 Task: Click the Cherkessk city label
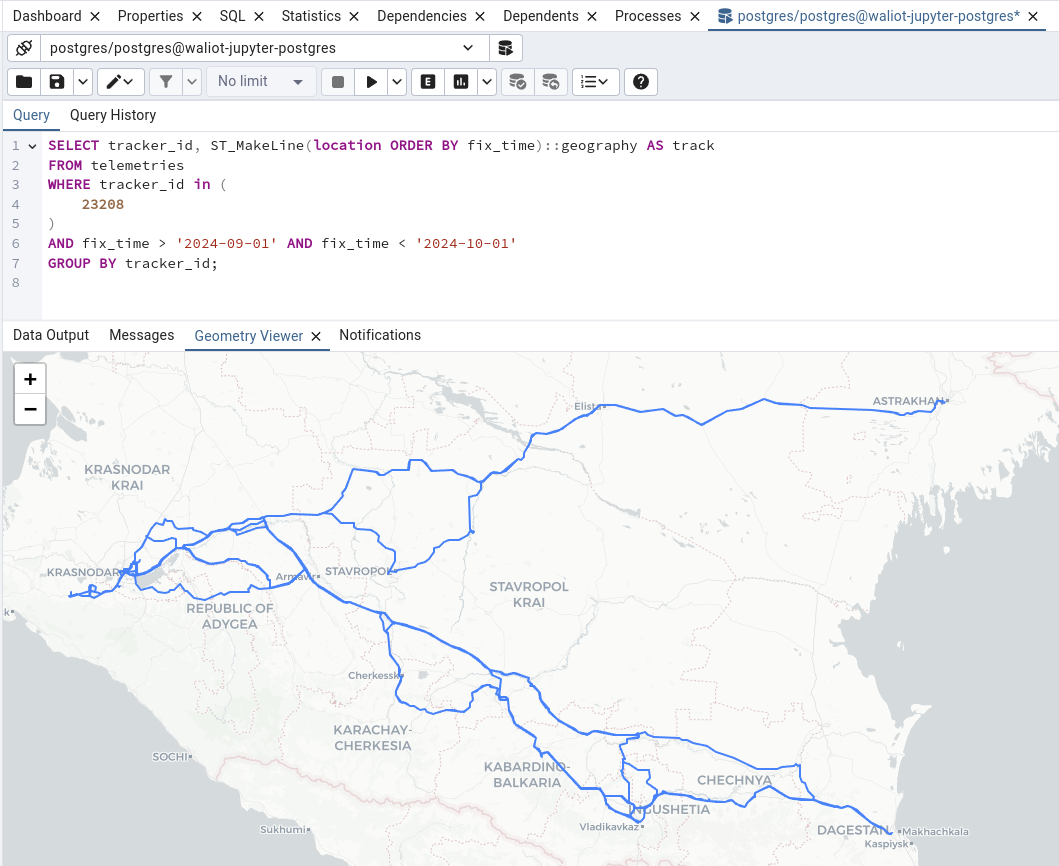tap(373, 676)
